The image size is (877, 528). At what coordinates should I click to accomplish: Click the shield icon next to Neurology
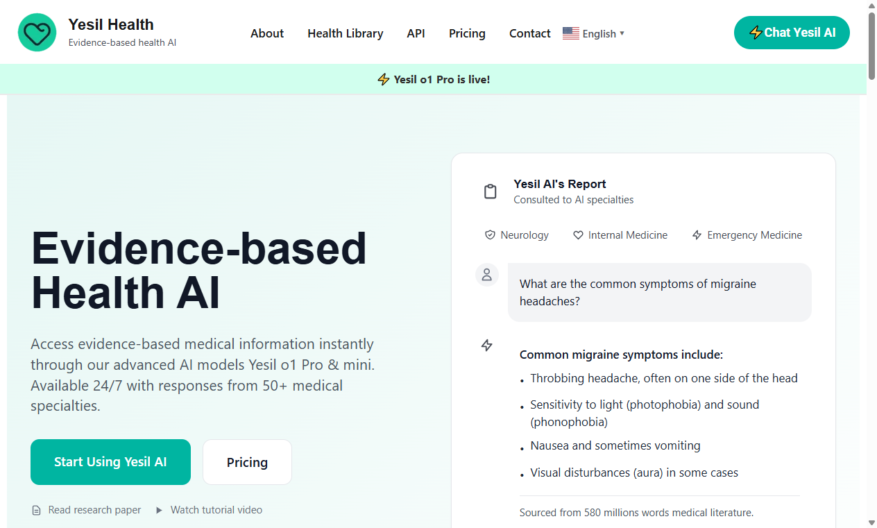coord(490,235)
